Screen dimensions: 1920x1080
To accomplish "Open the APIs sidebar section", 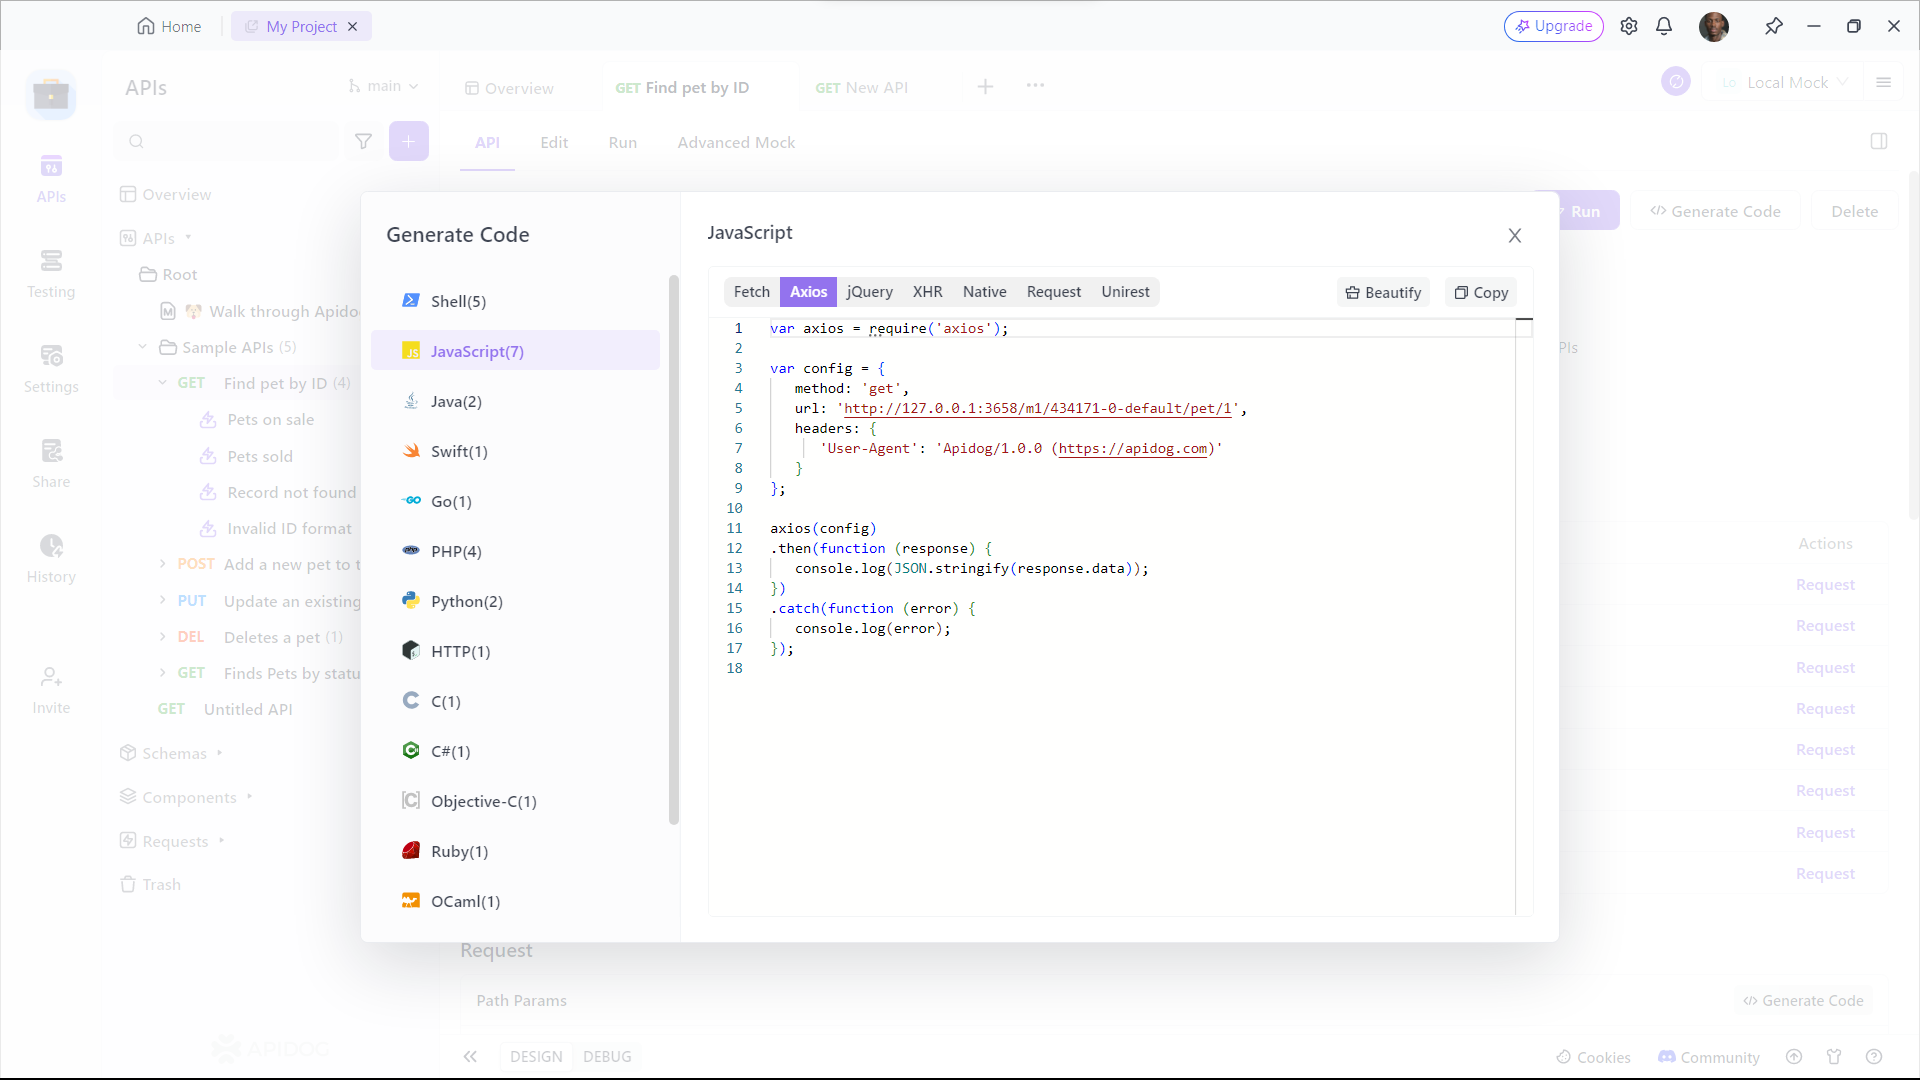I will pyautogui.click(x=51, y=179).
